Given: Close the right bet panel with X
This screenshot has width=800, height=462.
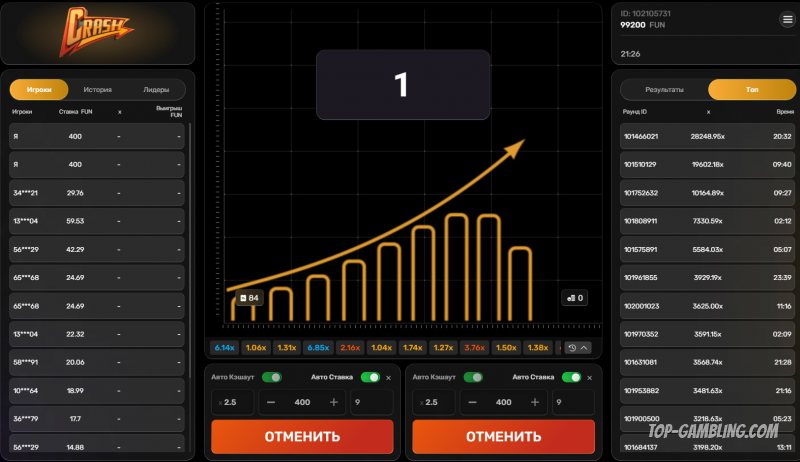Looking at the screenshot, I should click(x=590, y=377).
